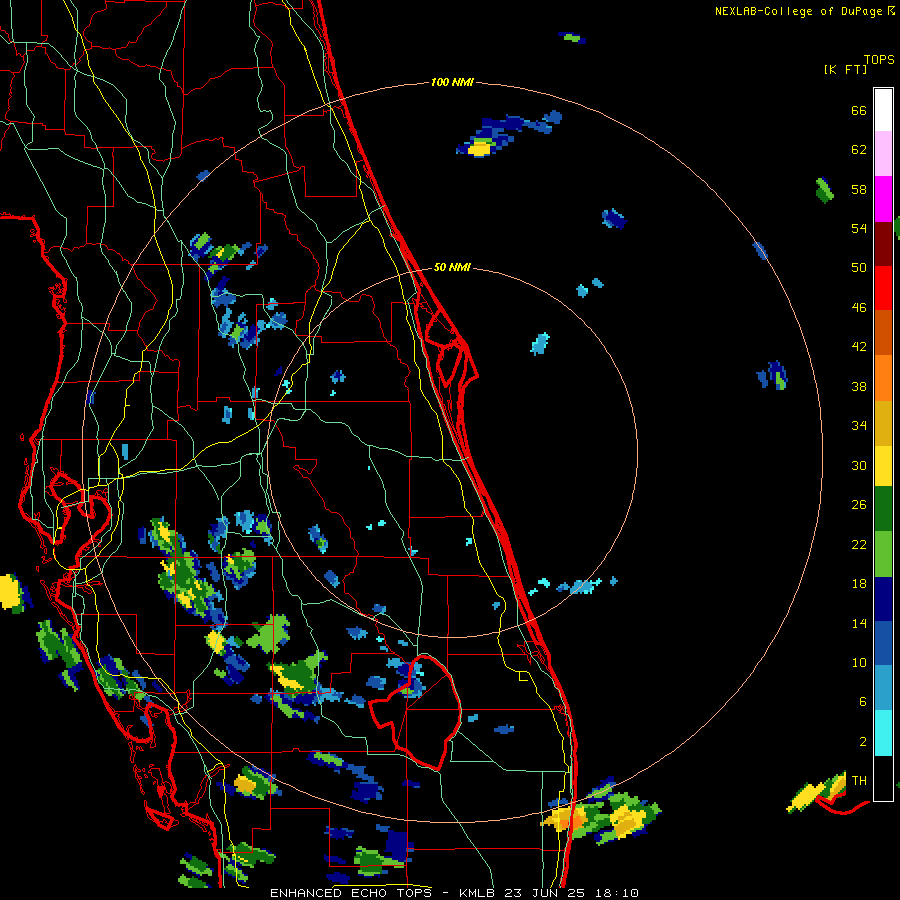This screenshot has width=900, height=900.
Task: Click the 10 legend value
Action: pyautogui.click(x=859, y=662)
